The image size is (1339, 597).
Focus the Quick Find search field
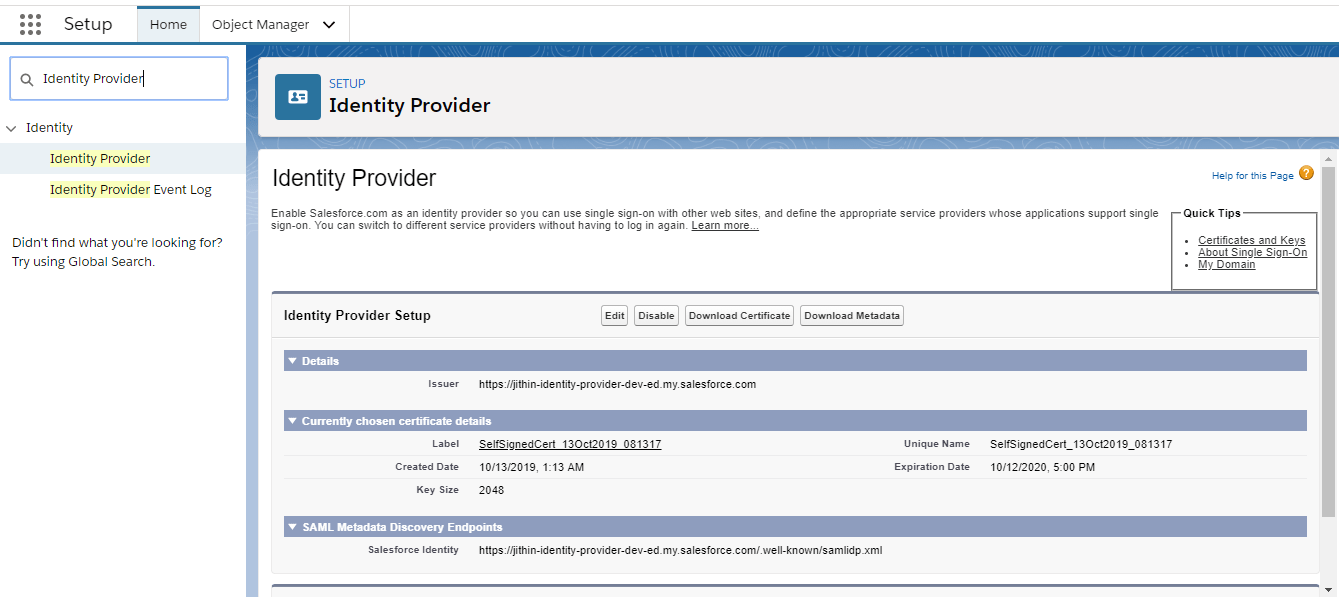click(119, 79)
